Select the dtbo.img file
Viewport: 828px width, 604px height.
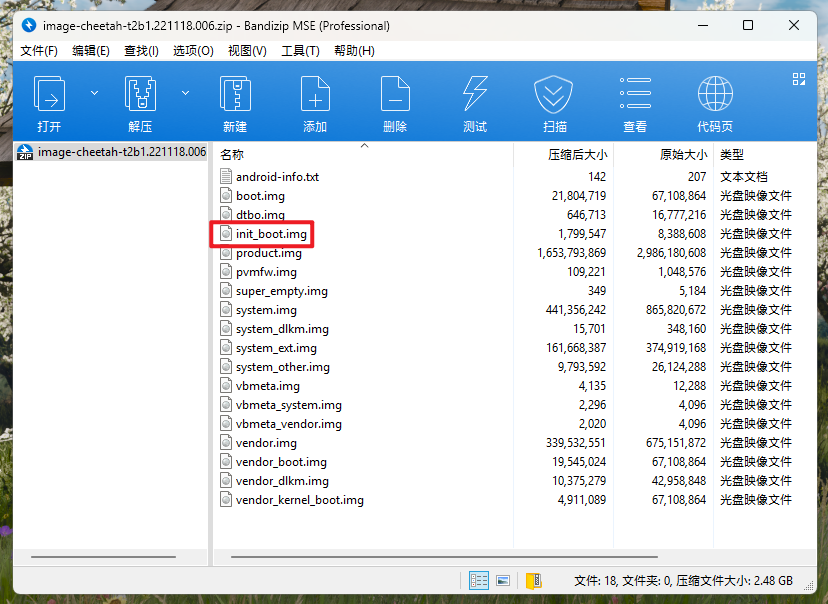[260, 215]
